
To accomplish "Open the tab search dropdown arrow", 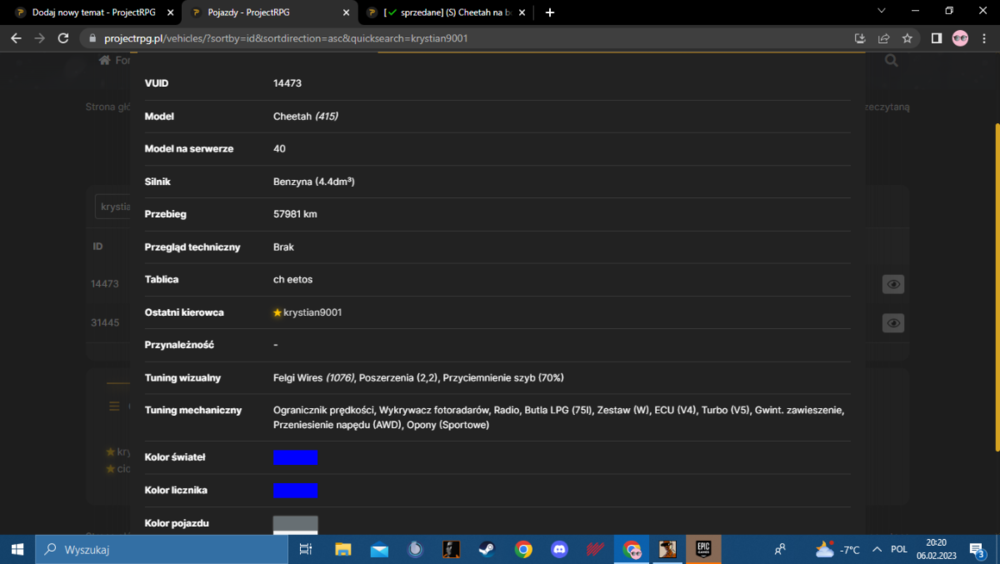I will click(x=881, y=11).
